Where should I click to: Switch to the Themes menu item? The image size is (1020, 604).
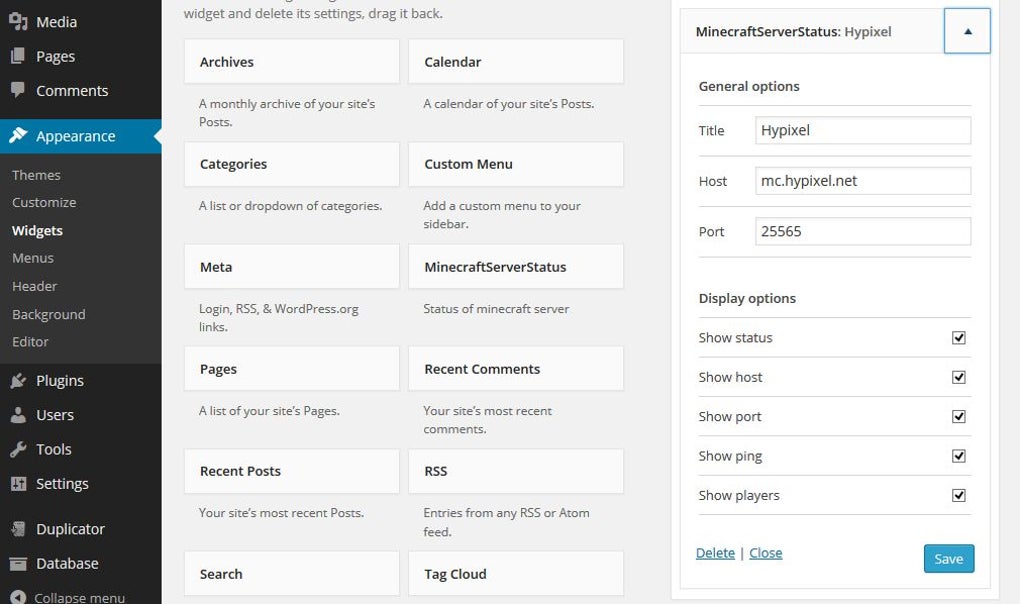tap(36, 174)
